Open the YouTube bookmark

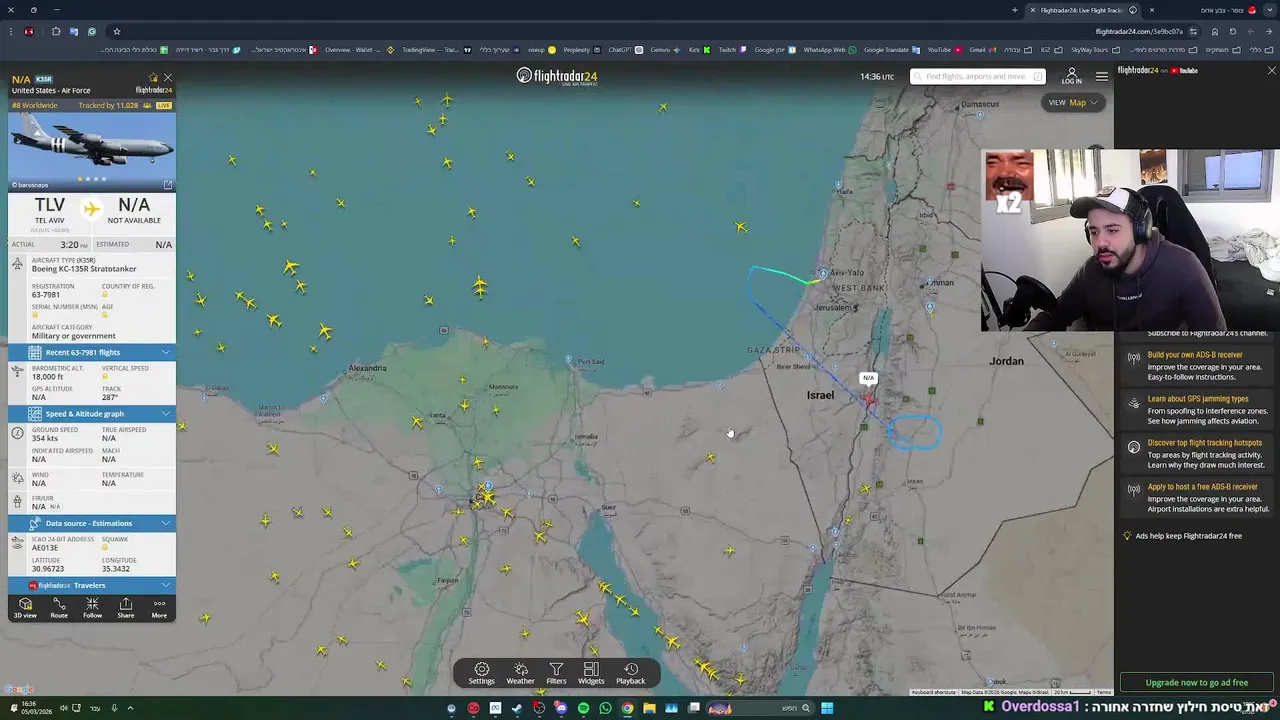(943, 49)
